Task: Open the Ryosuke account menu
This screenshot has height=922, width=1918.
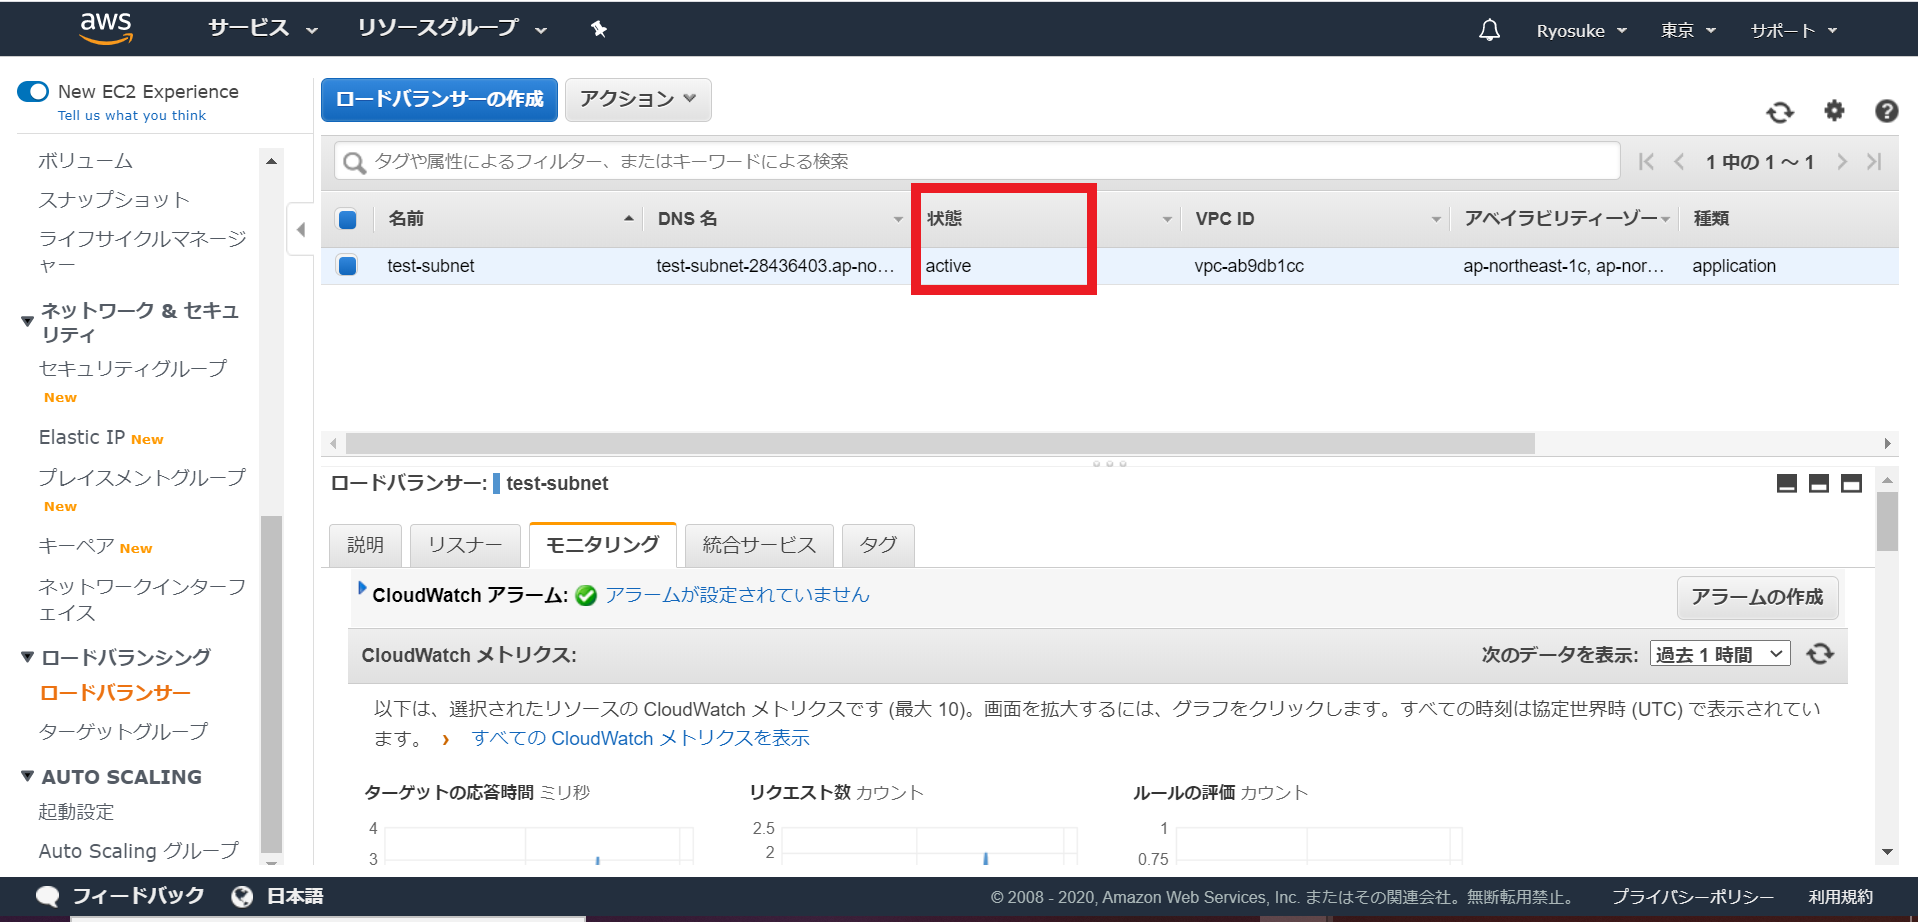Action: (x=1582, y=31)
